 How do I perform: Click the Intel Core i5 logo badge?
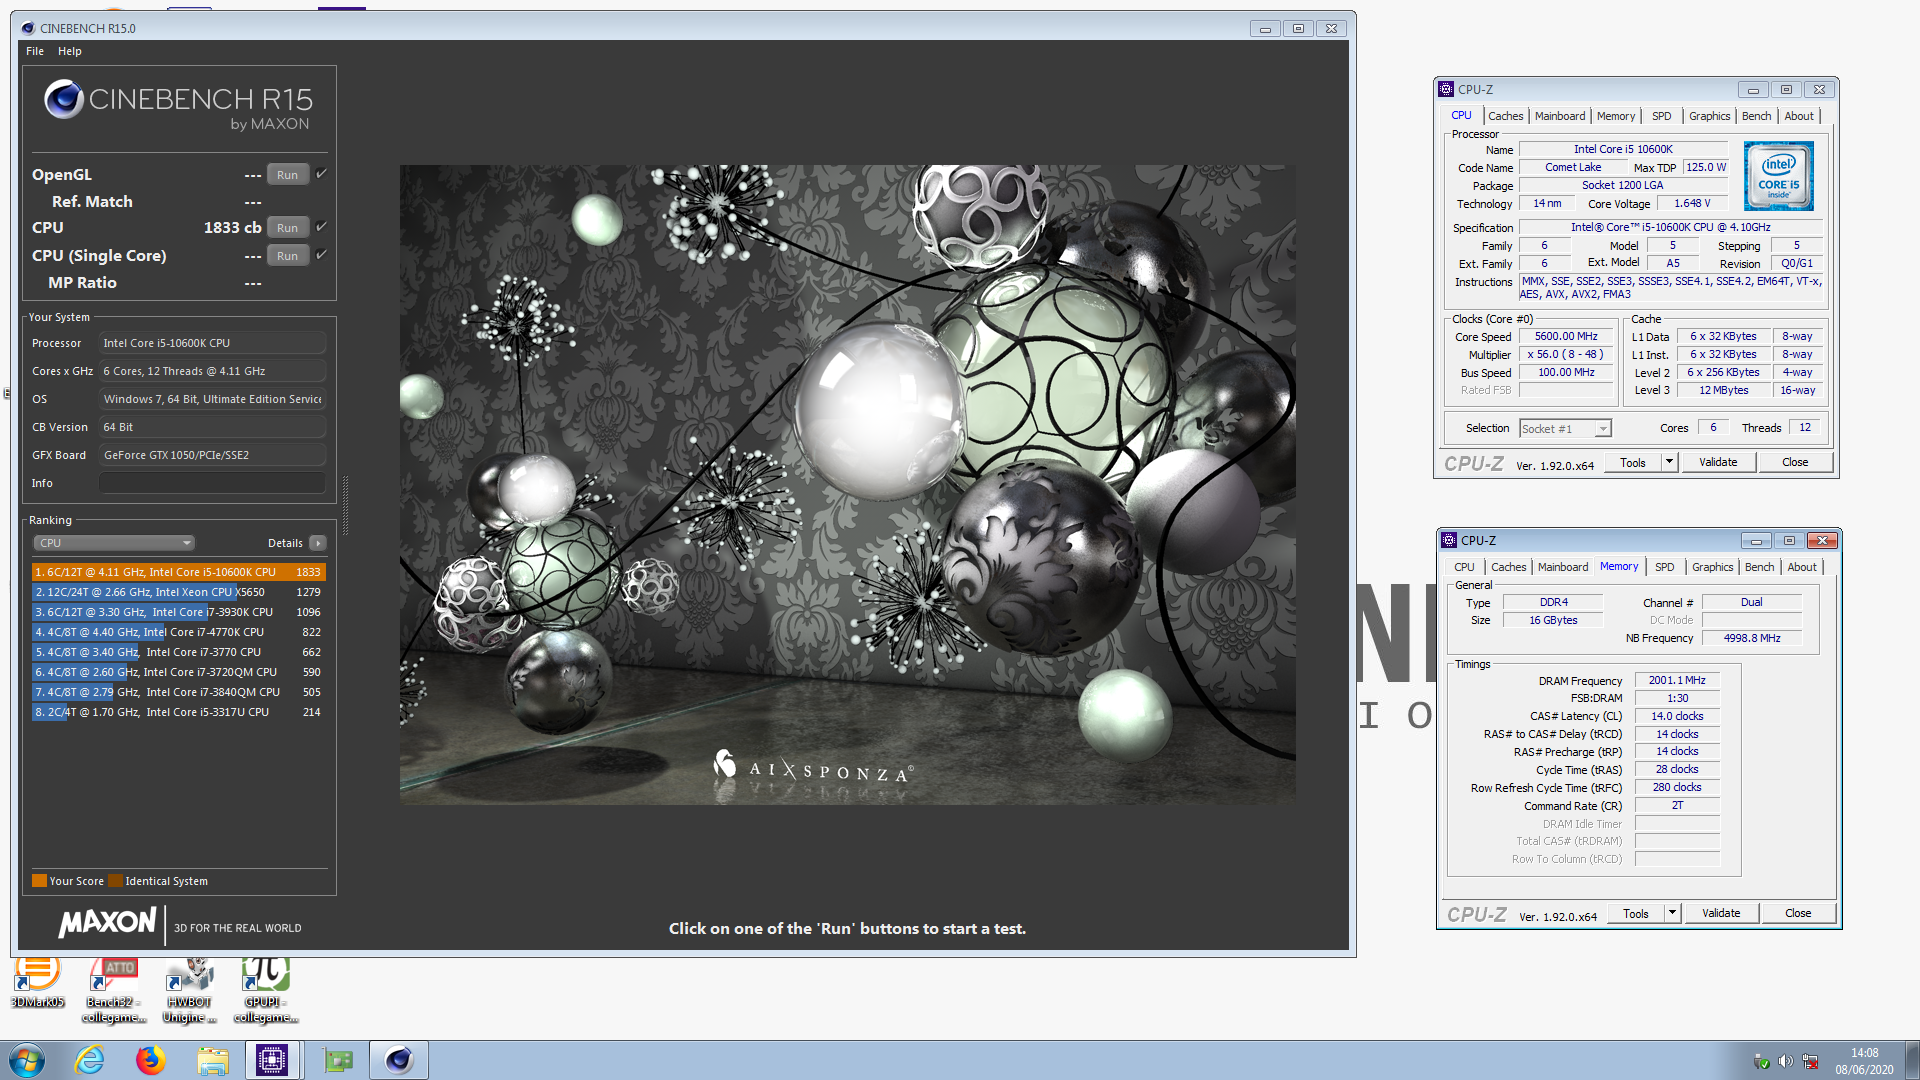tap(1779, 176)
